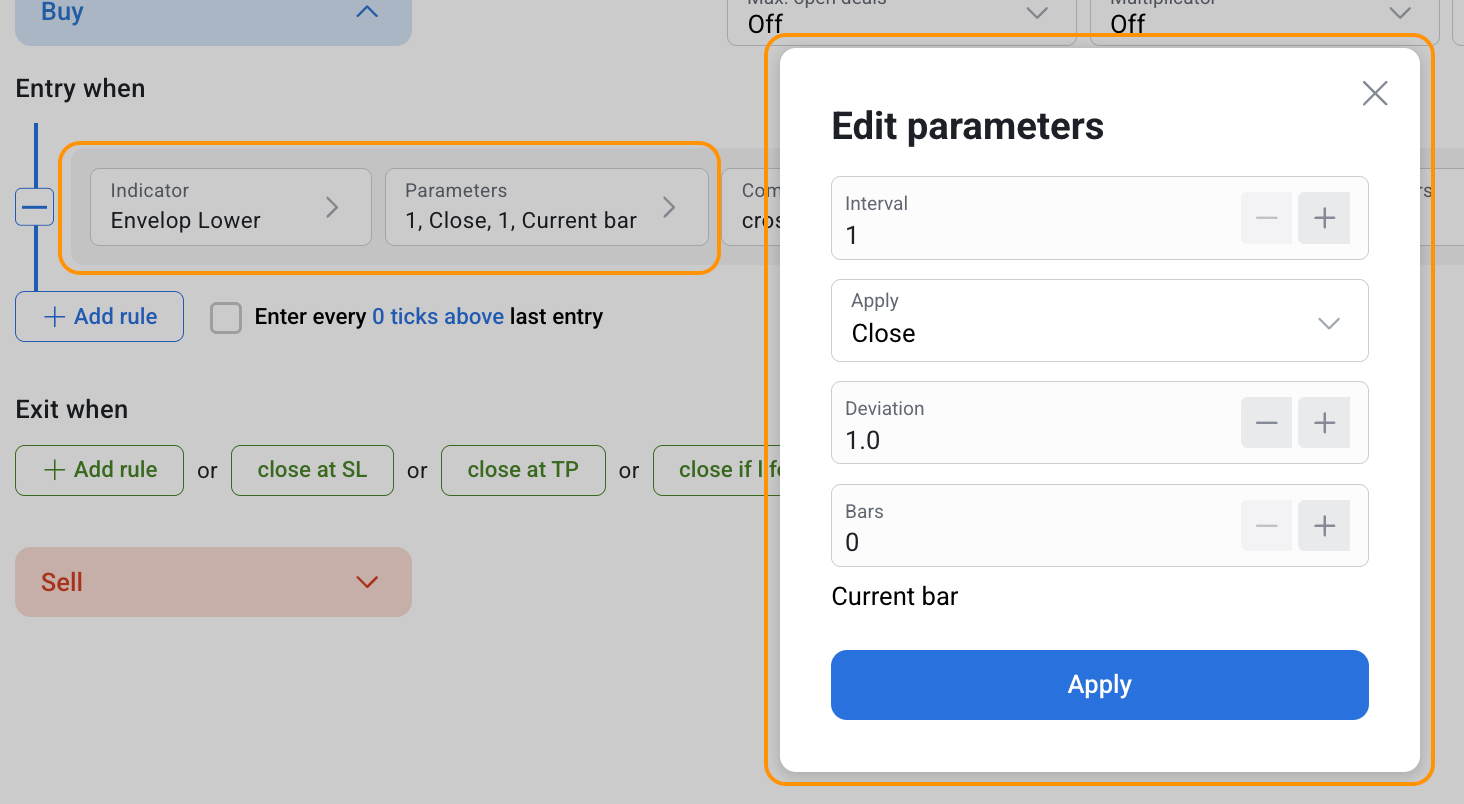Increase the Deviation value with plus

[1324, 423]
